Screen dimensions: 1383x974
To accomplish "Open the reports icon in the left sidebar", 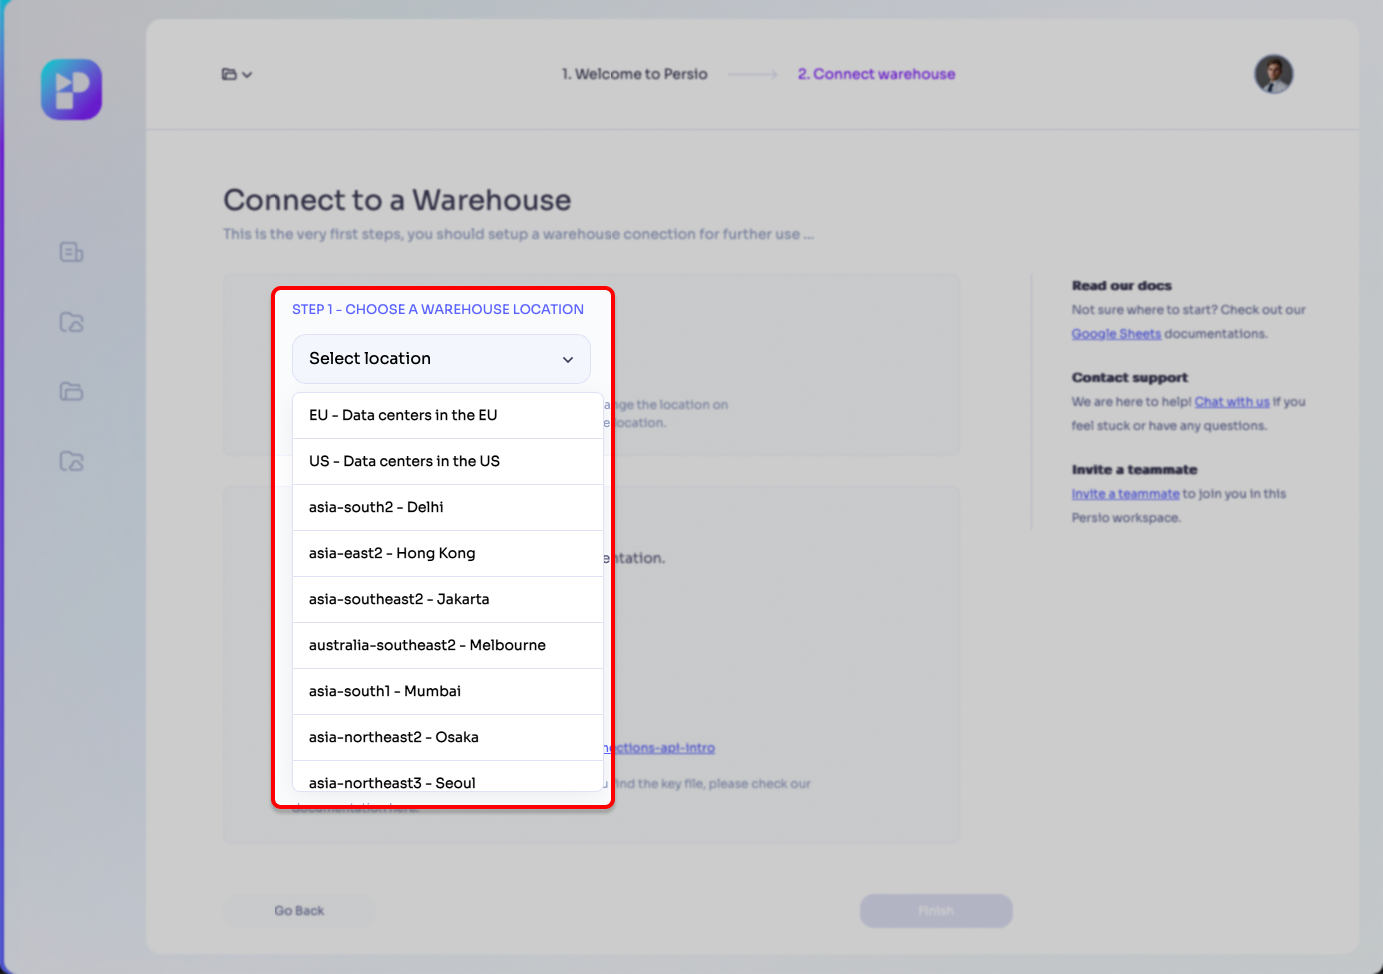I will [70, 252].
